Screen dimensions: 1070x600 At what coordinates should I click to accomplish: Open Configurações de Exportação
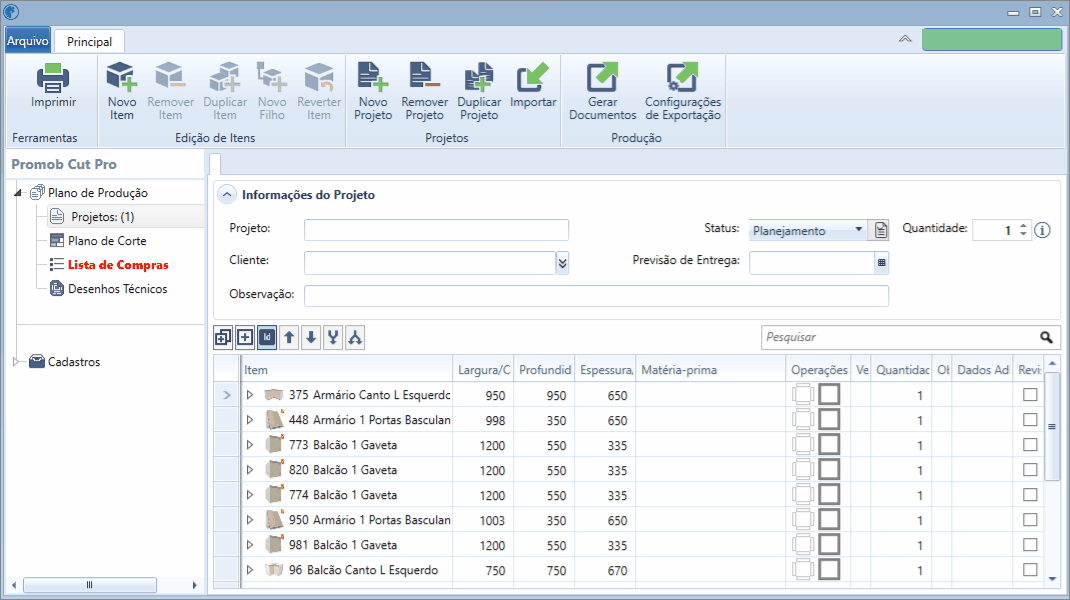tap(682, 76)
